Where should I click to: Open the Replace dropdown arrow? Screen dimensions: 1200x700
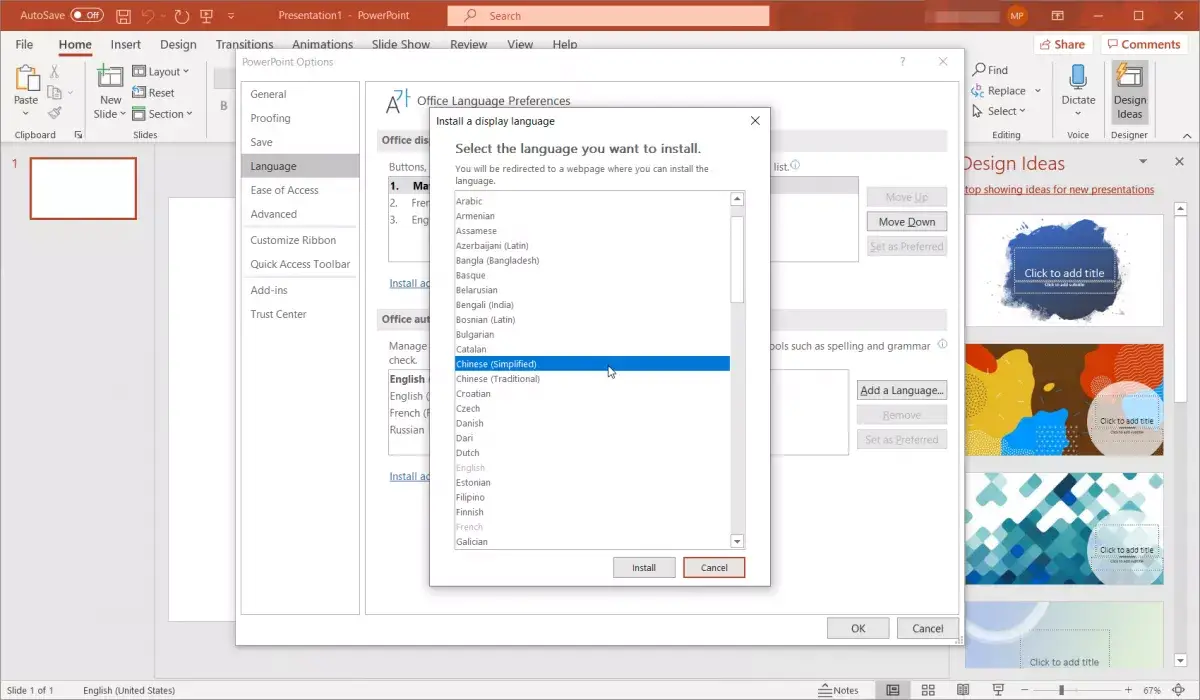[1038, 91]
